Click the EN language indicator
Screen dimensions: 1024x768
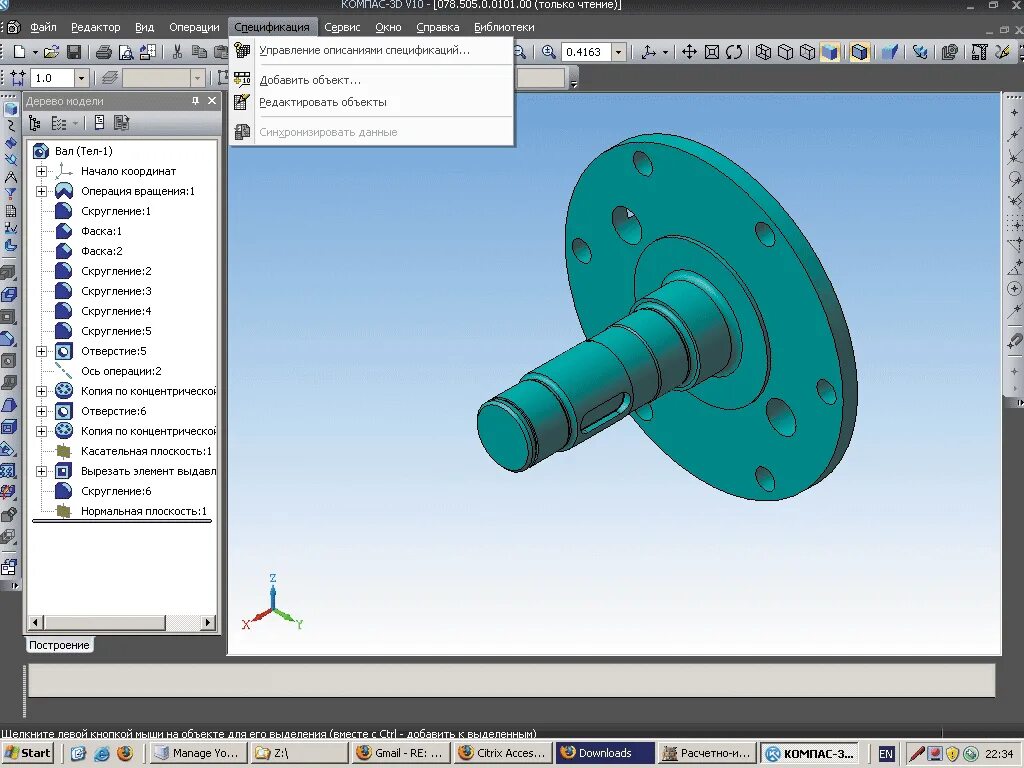tap(886, 754)
